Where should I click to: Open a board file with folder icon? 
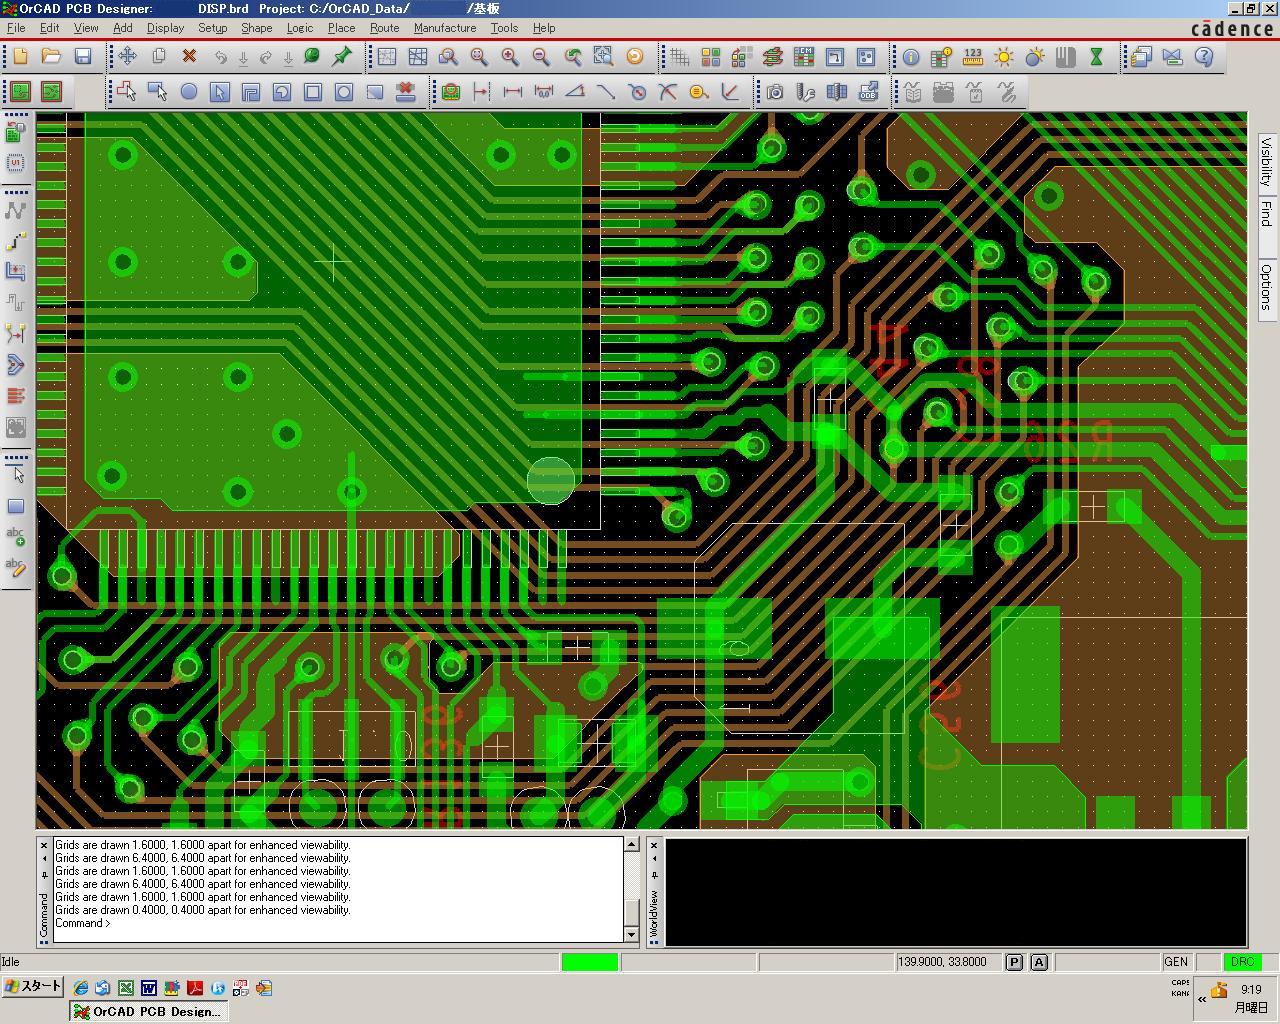[x=51, y=57]
